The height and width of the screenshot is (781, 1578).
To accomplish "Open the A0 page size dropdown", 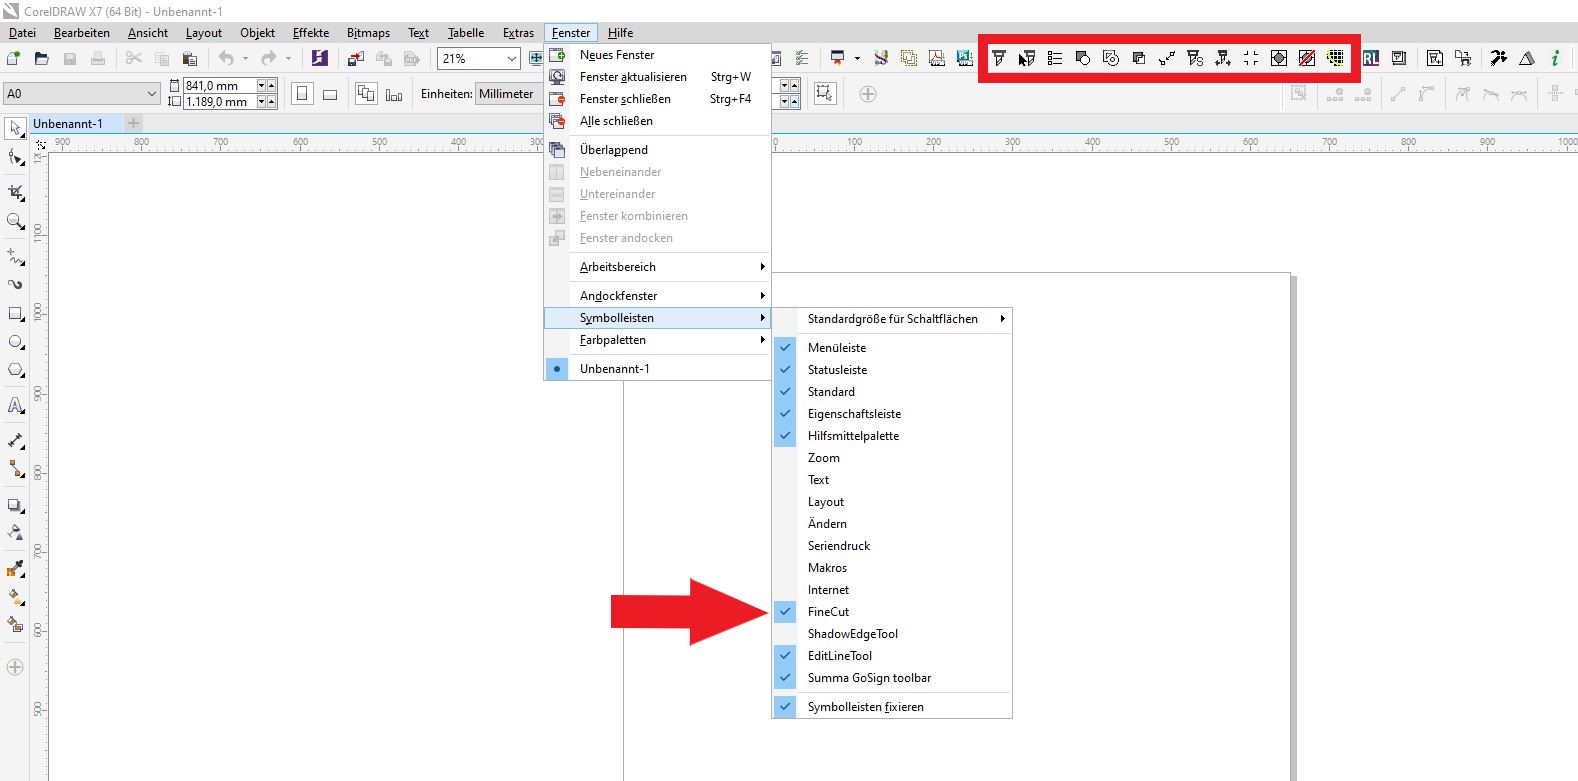I will (152, 94).
